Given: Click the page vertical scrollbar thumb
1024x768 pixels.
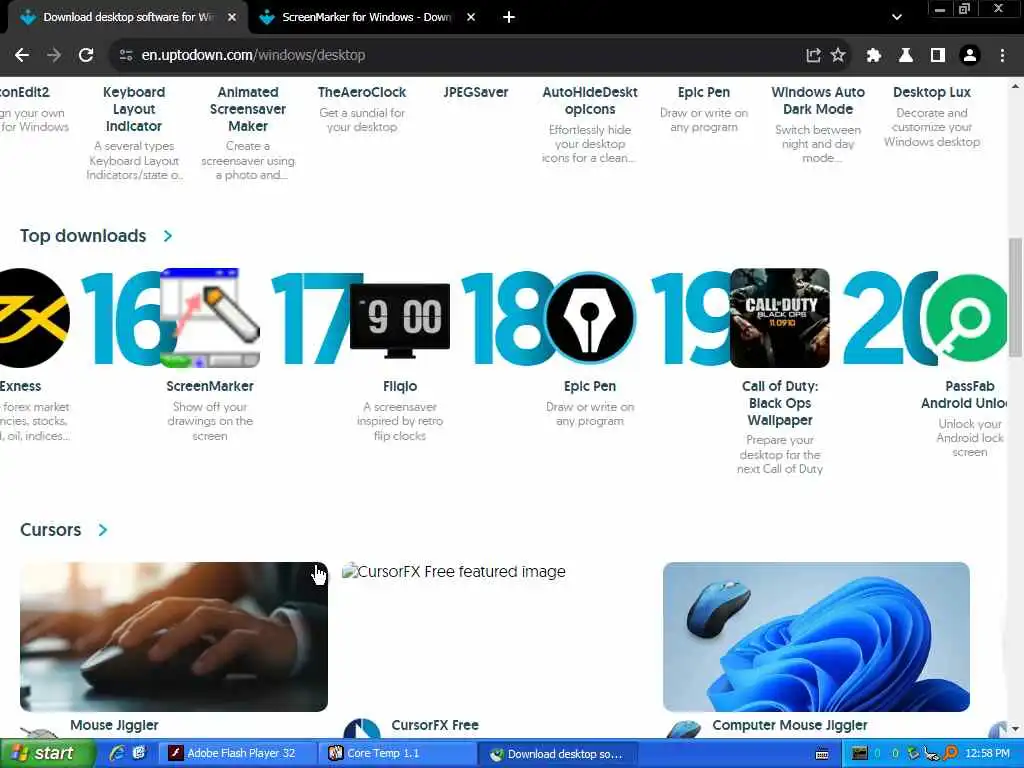Looking at the screenshot, I should (1015, 297).
